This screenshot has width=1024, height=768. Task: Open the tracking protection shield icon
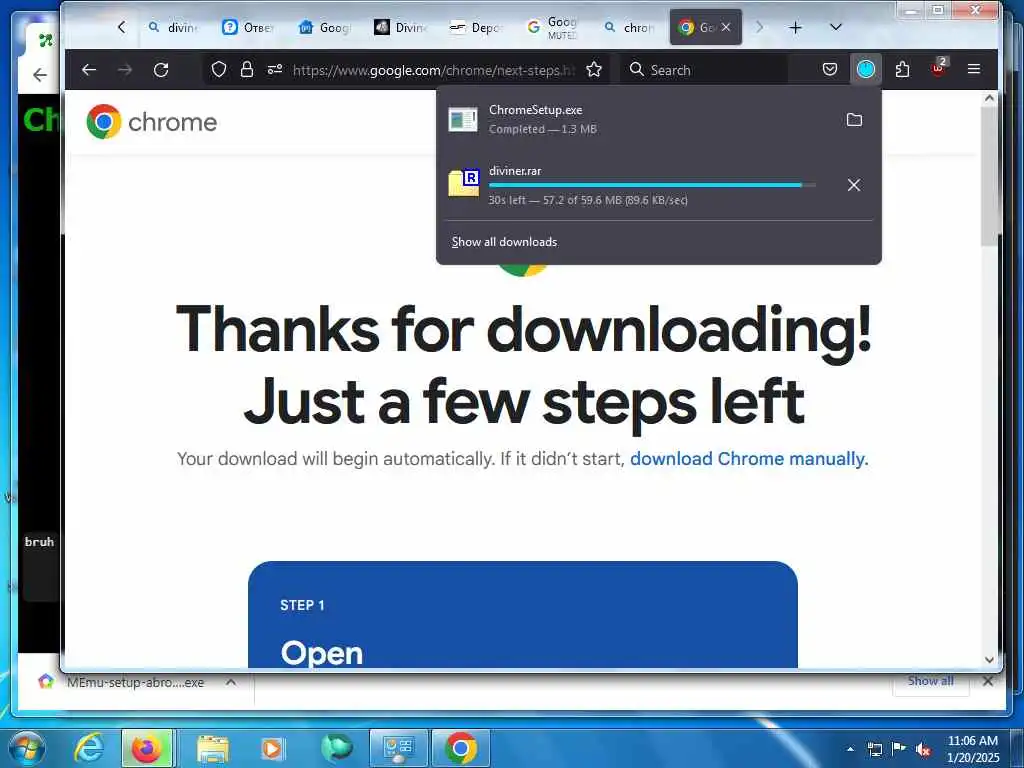point(219,69)
